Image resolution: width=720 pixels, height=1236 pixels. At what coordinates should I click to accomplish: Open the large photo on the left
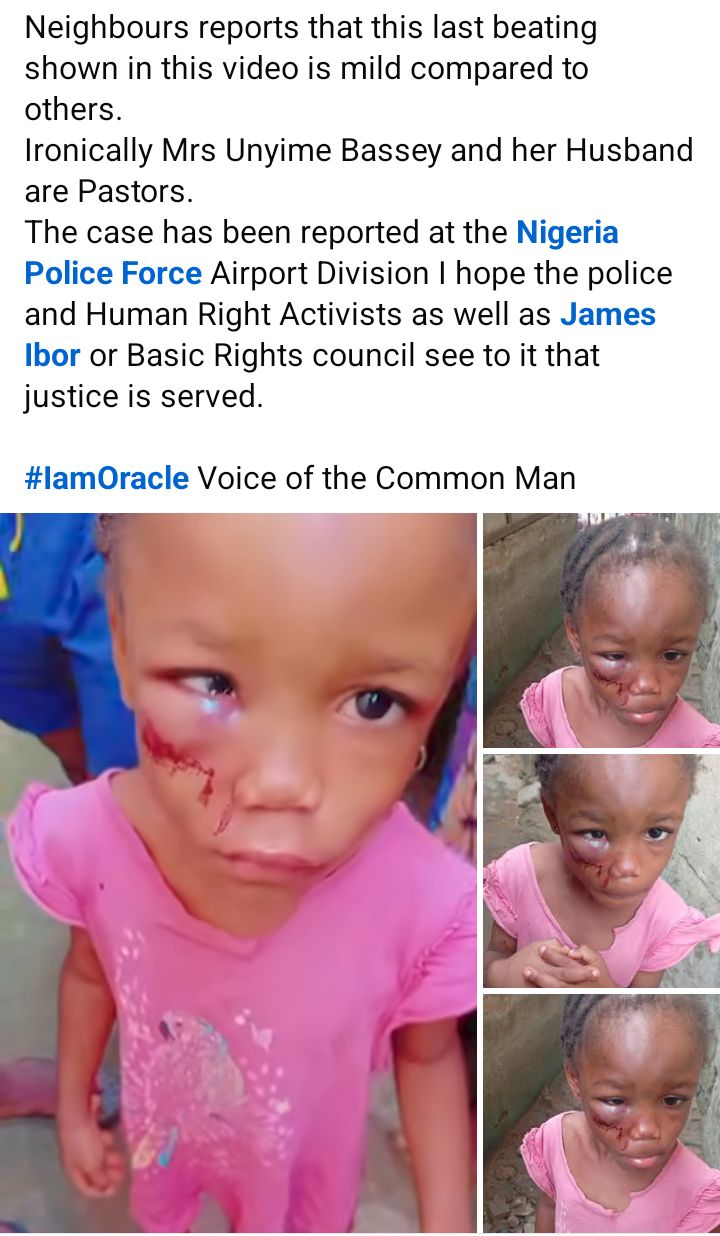238,873
